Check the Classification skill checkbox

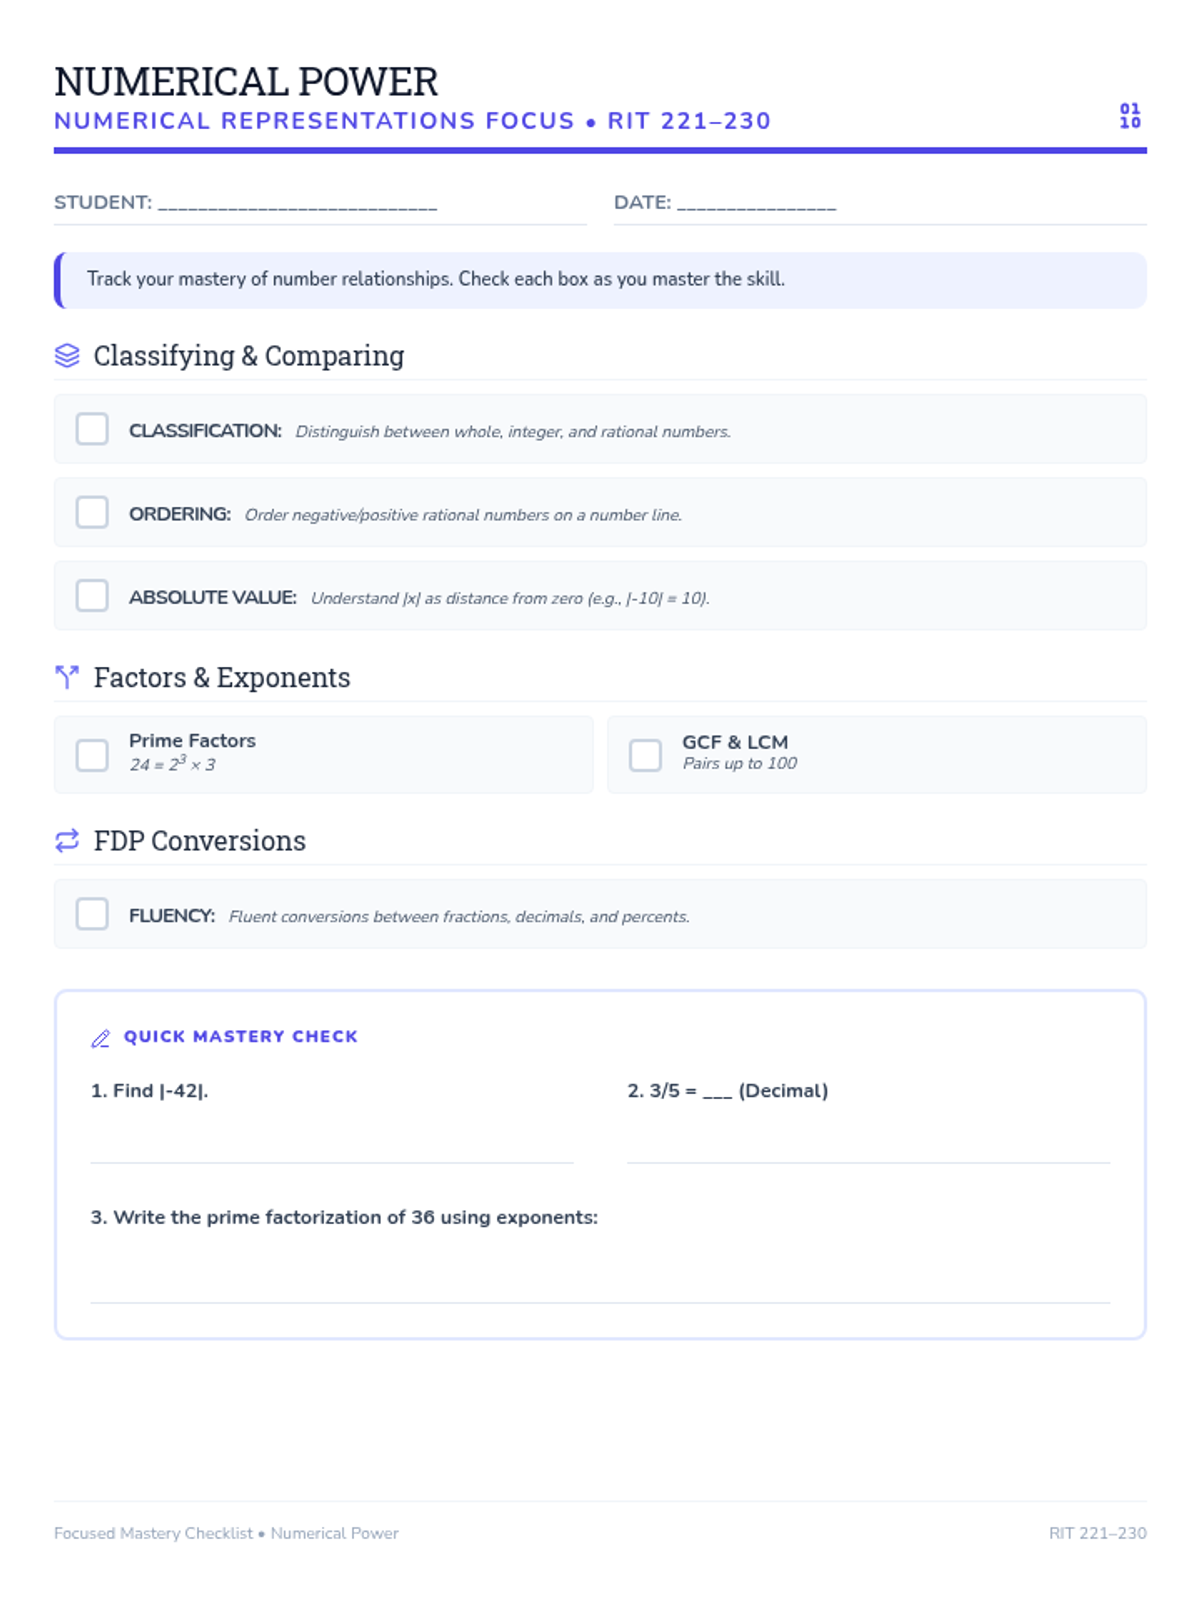click(92, 429)
